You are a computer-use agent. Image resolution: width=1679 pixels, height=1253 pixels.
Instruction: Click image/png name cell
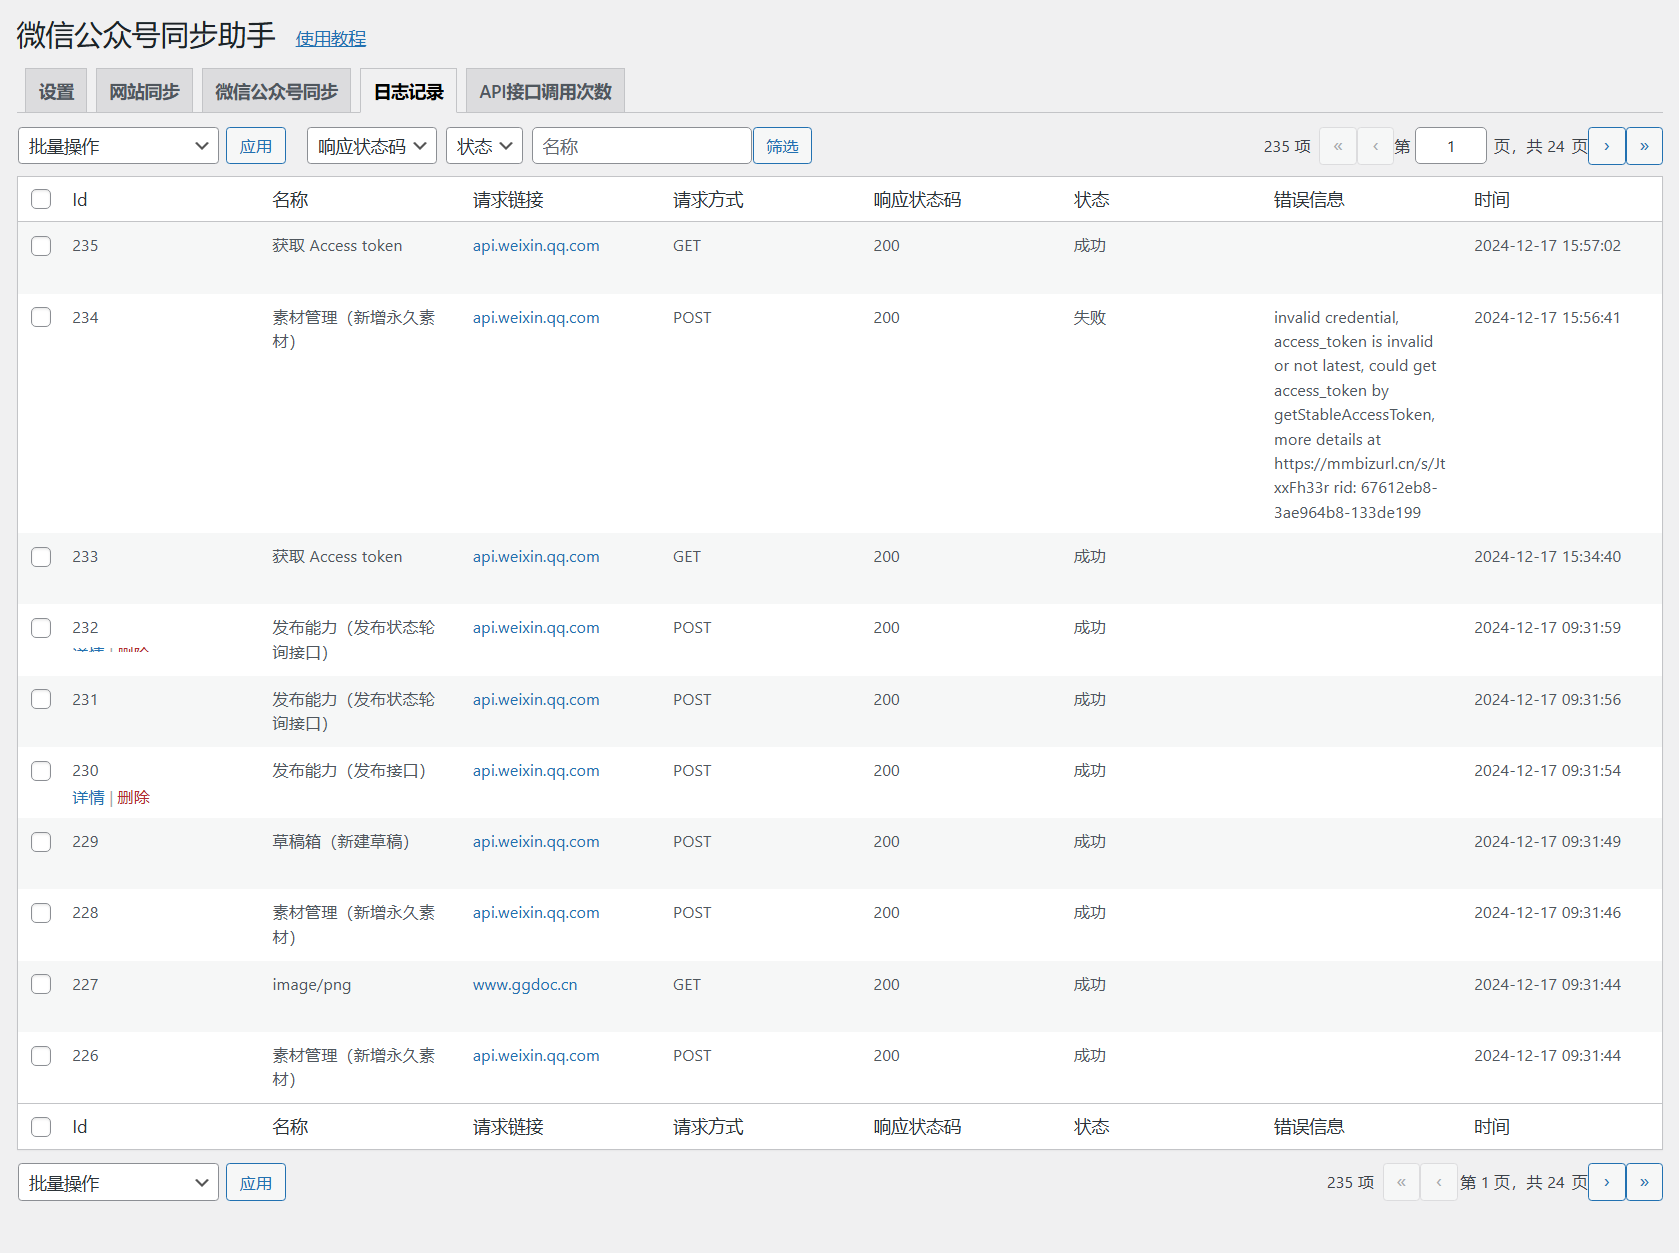click(312, 985)
